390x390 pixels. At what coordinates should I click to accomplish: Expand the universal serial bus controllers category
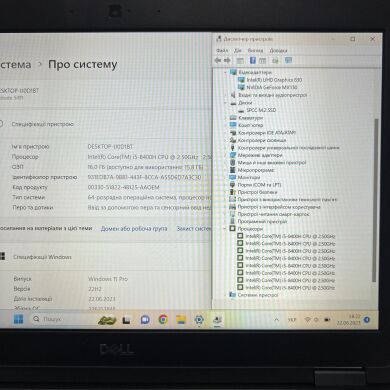[x=226, y=148]
